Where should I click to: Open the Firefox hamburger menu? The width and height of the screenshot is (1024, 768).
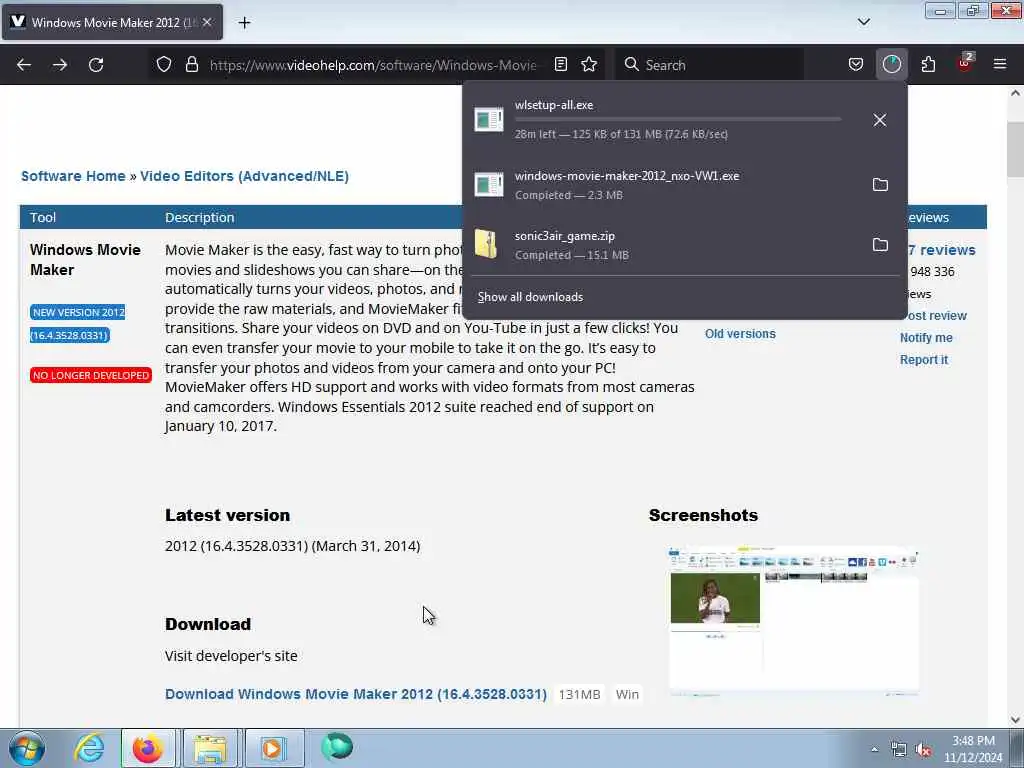click(x=1000, y=65)
